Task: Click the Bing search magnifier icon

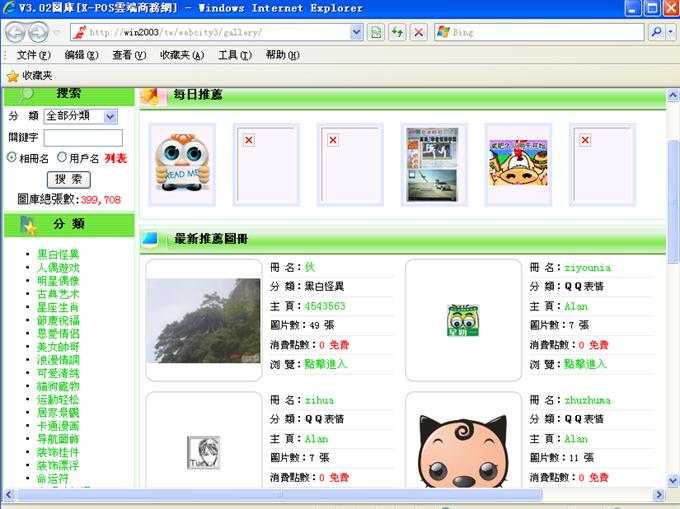Action: coord(657,32)
